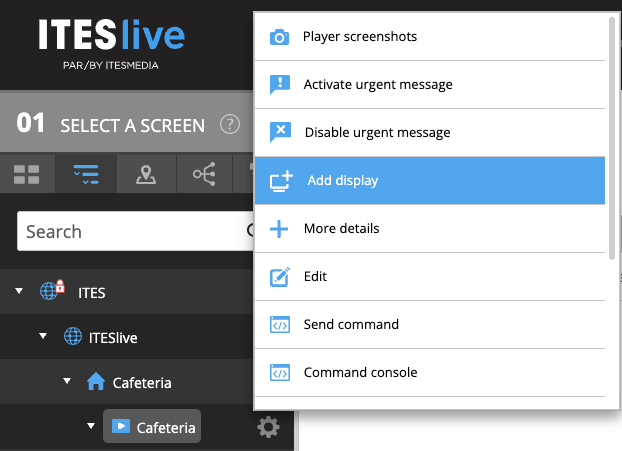Collapse the Cafeteria player node arrow

pos(90,426)
